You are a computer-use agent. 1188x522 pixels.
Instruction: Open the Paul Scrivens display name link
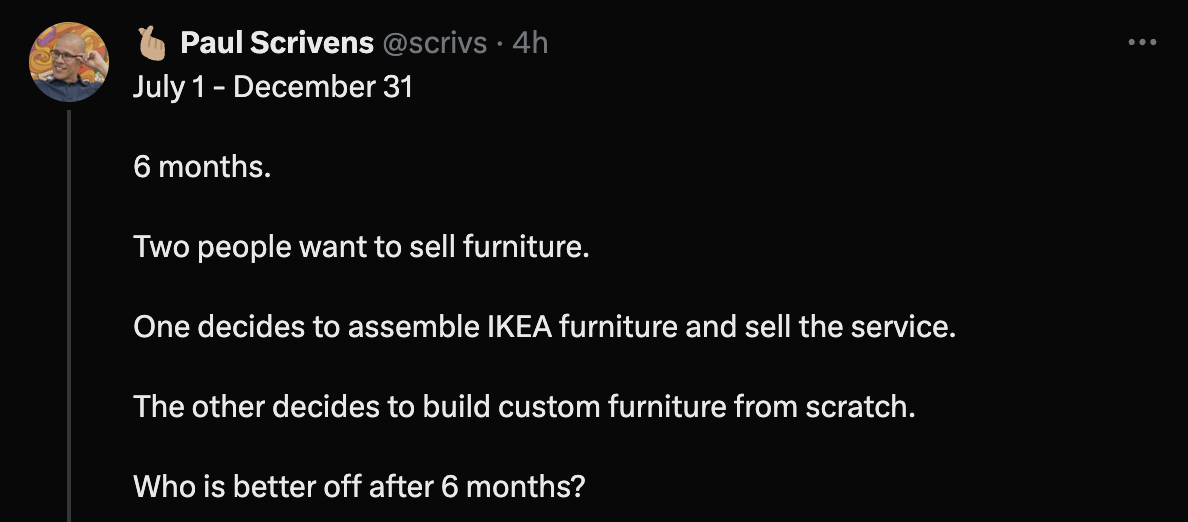pos(277,43)
